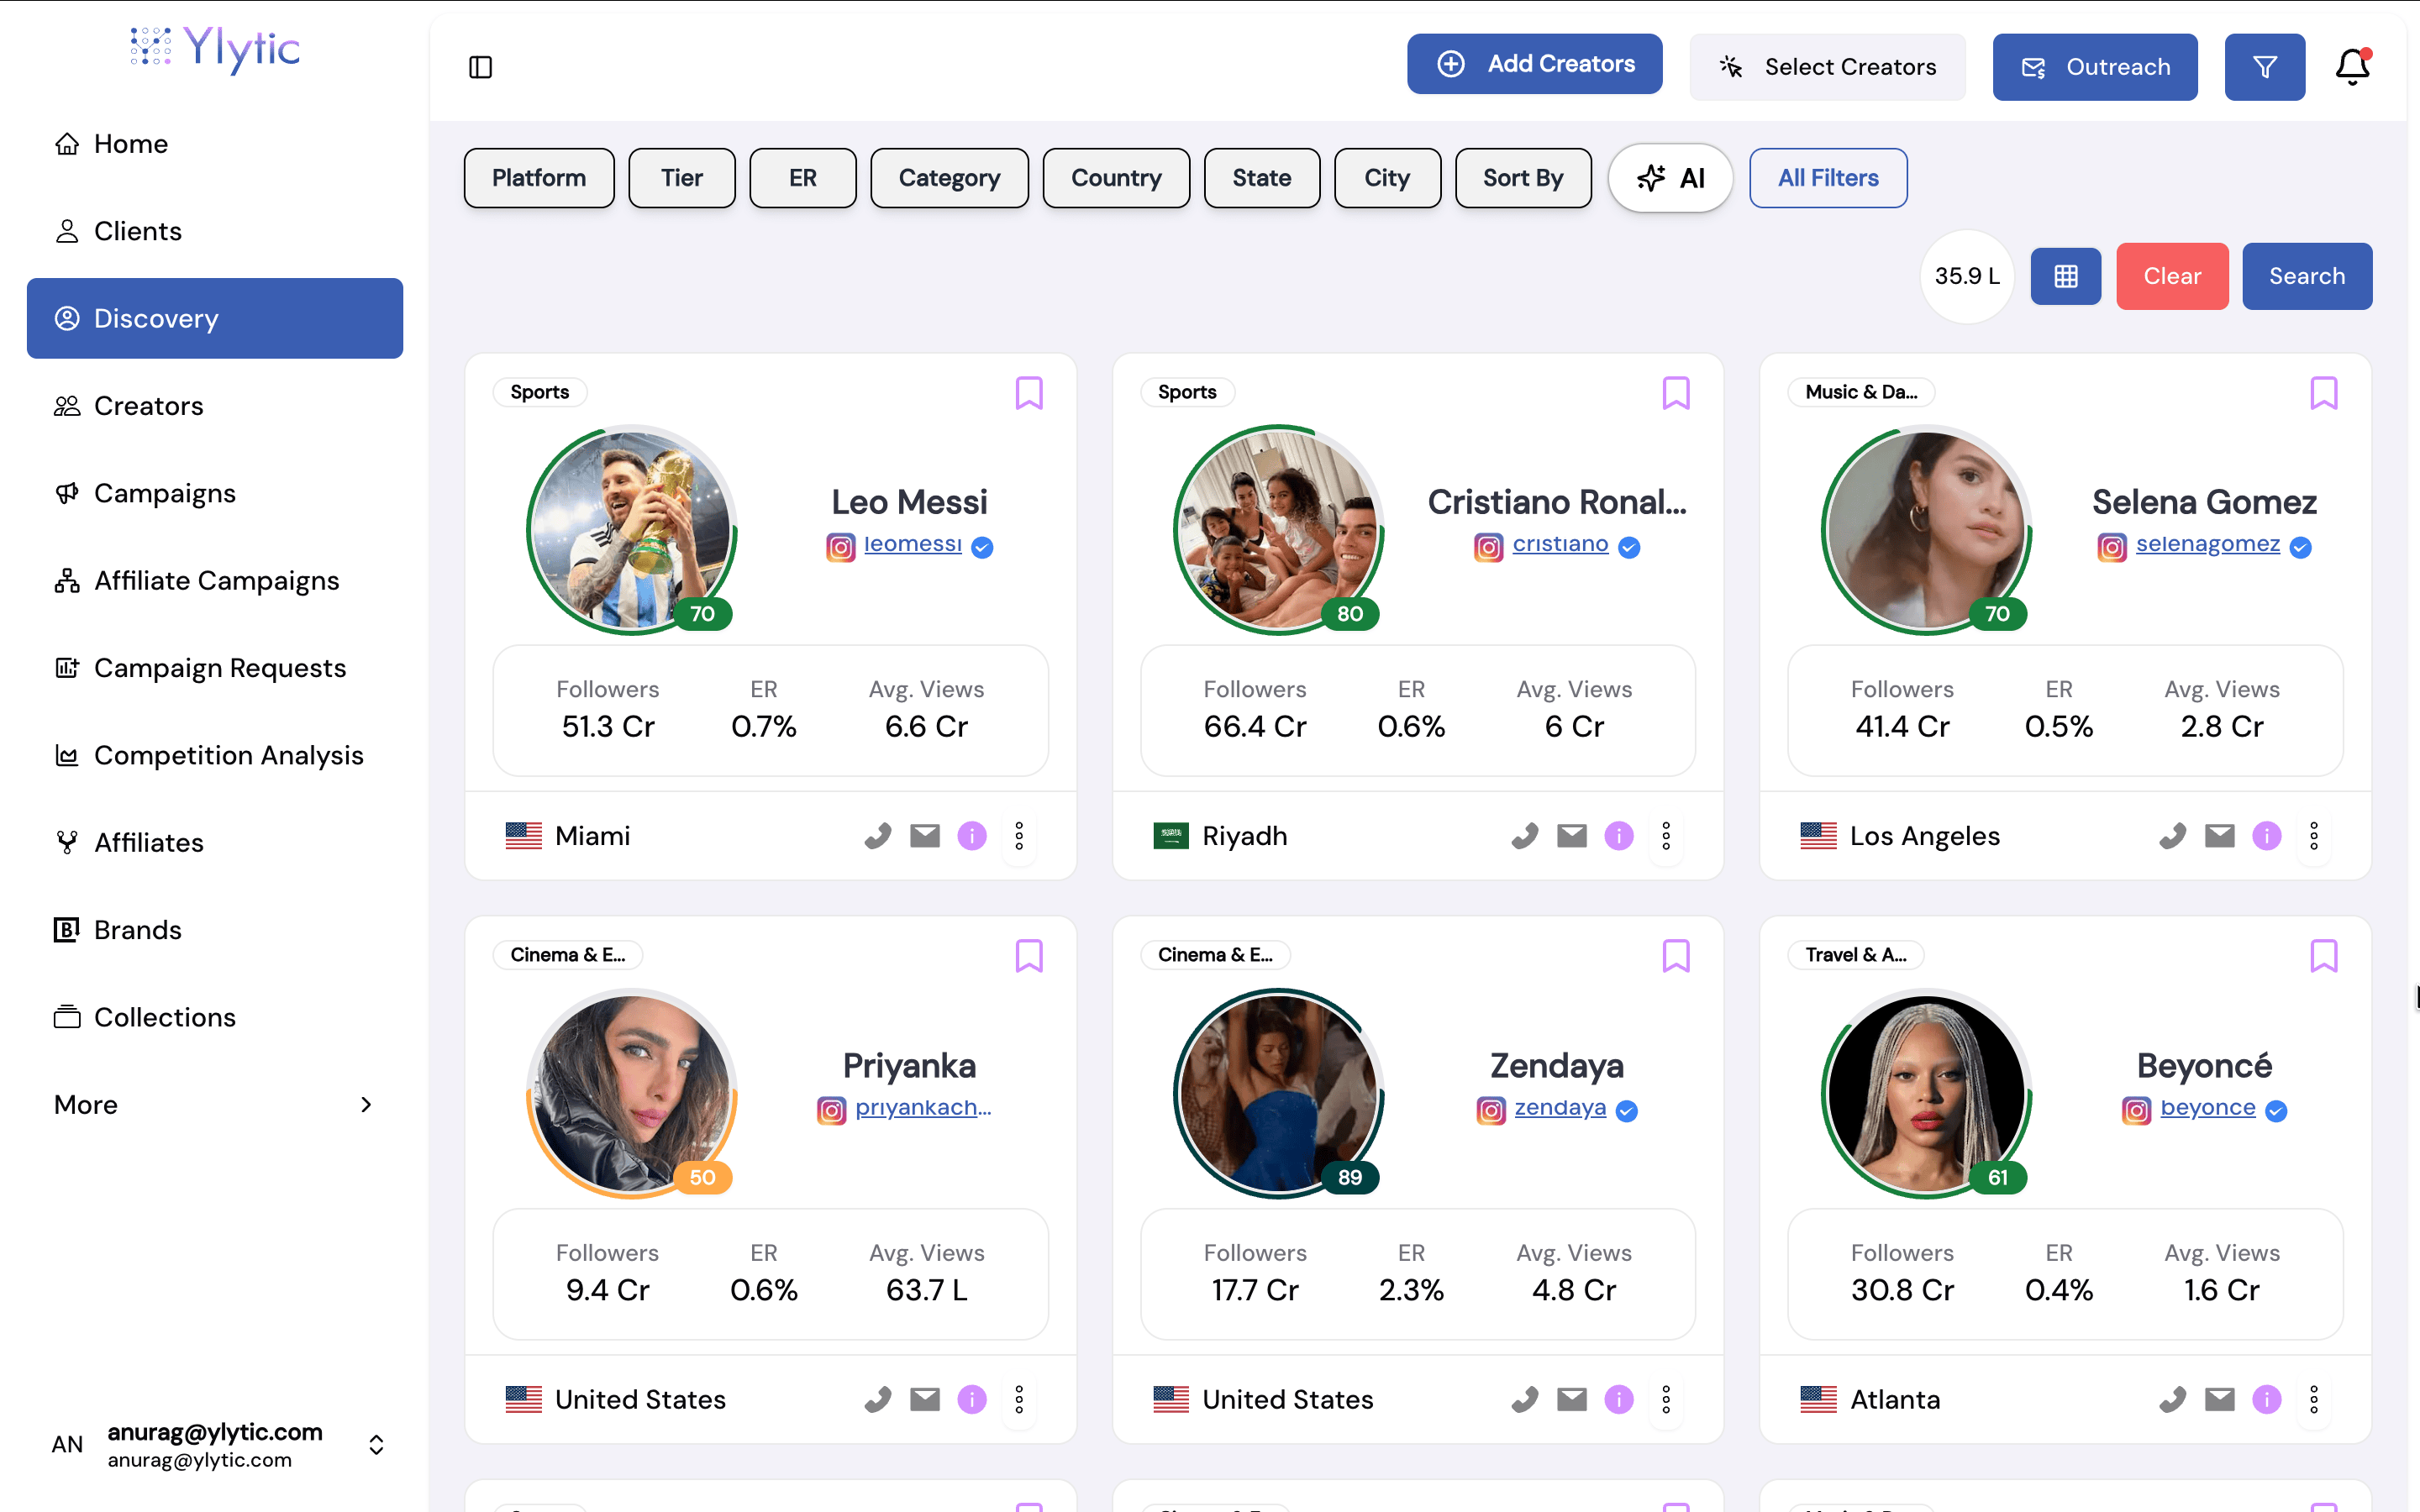
Task: Open All Filters panel
Action: [1828, 178]
